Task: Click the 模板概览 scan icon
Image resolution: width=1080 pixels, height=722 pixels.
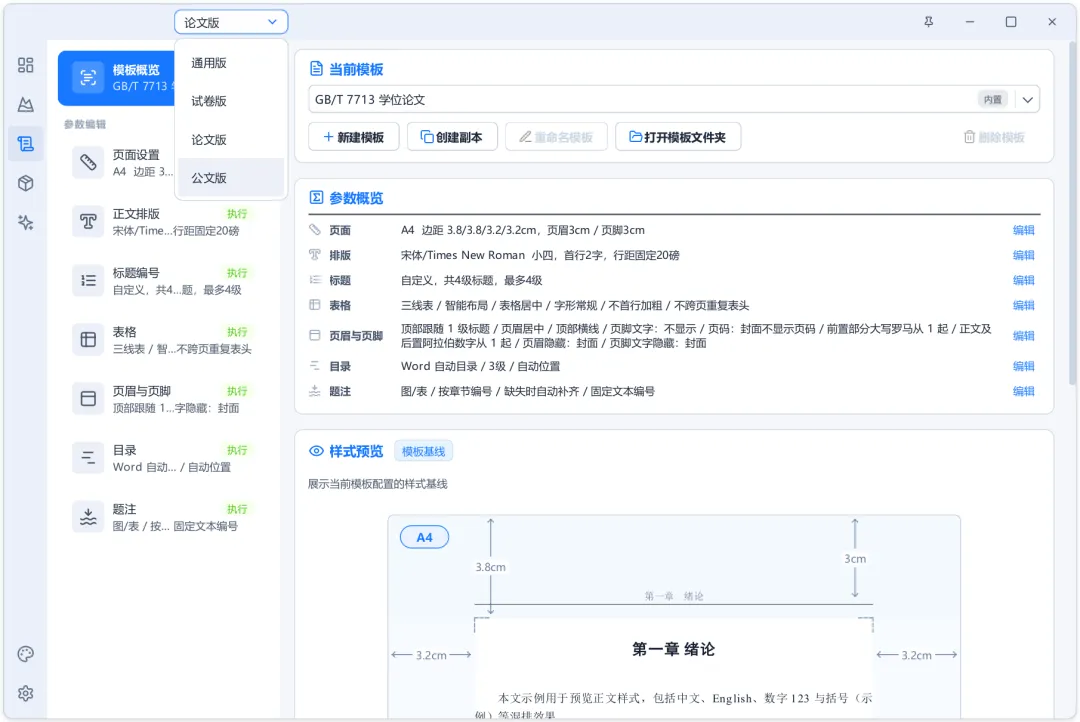Action: pos(88,77)
